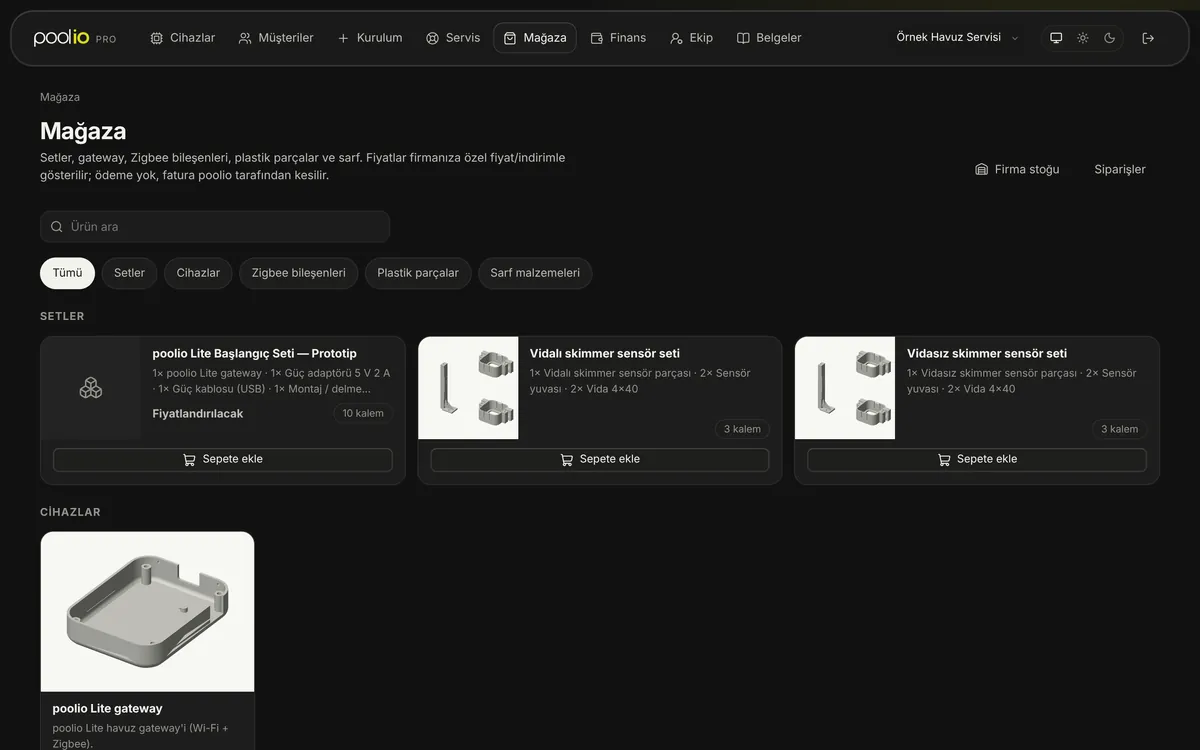Click the Vidasız skimmer sensör seti title

pos(987,353)
